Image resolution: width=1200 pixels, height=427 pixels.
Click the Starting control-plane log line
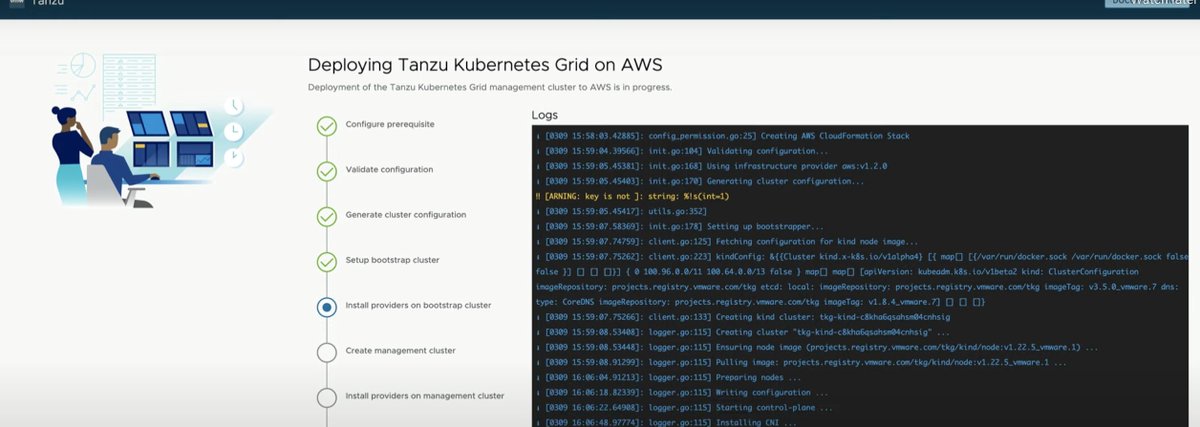(684, 407)
